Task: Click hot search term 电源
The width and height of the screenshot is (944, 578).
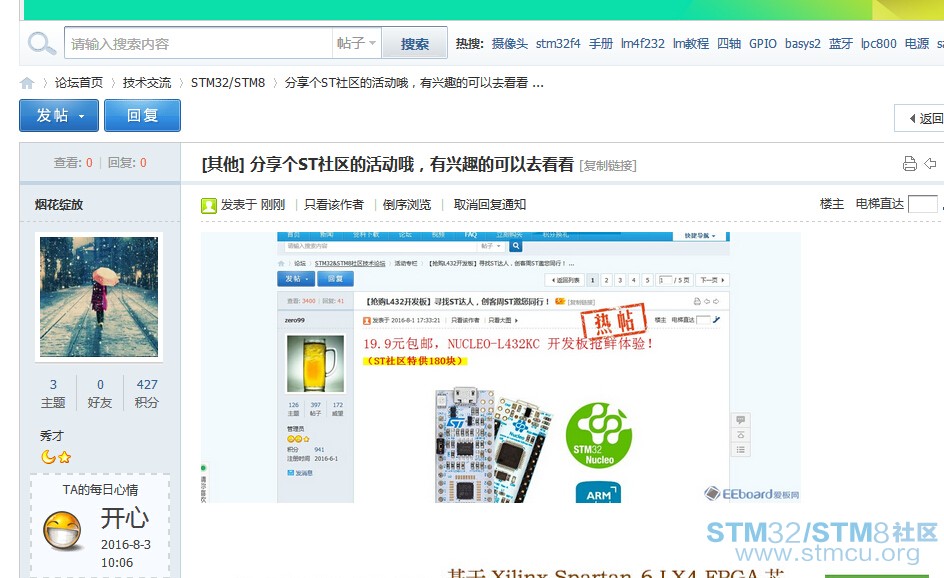Action: point(917,43)
